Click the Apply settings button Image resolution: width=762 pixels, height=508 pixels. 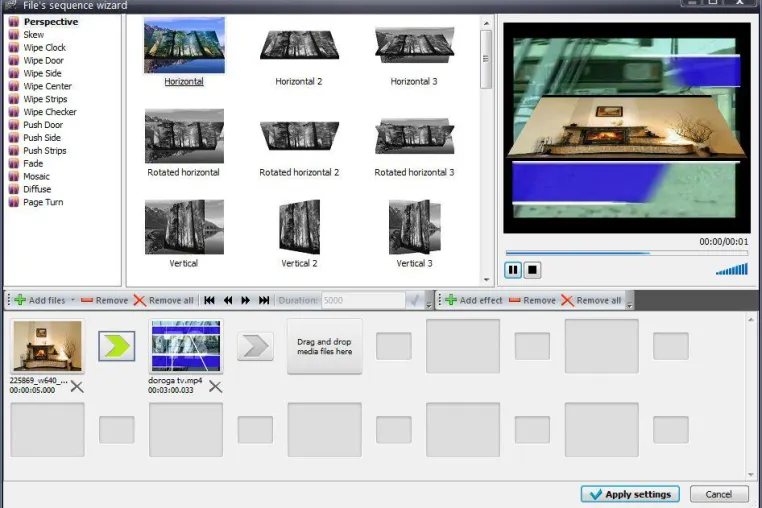click(x=630, y=494)
